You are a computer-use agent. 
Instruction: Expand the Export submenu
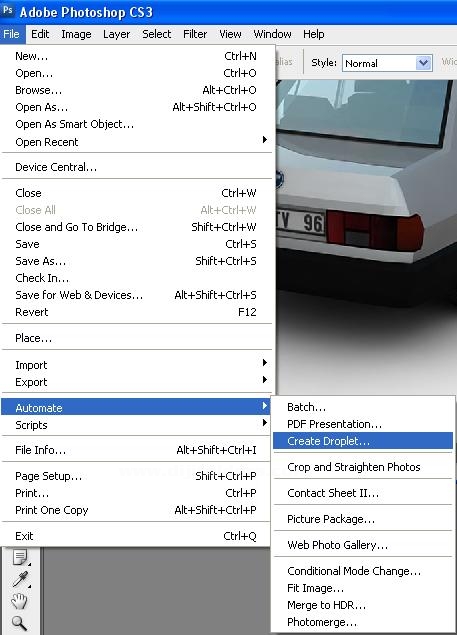pos(136,382)
